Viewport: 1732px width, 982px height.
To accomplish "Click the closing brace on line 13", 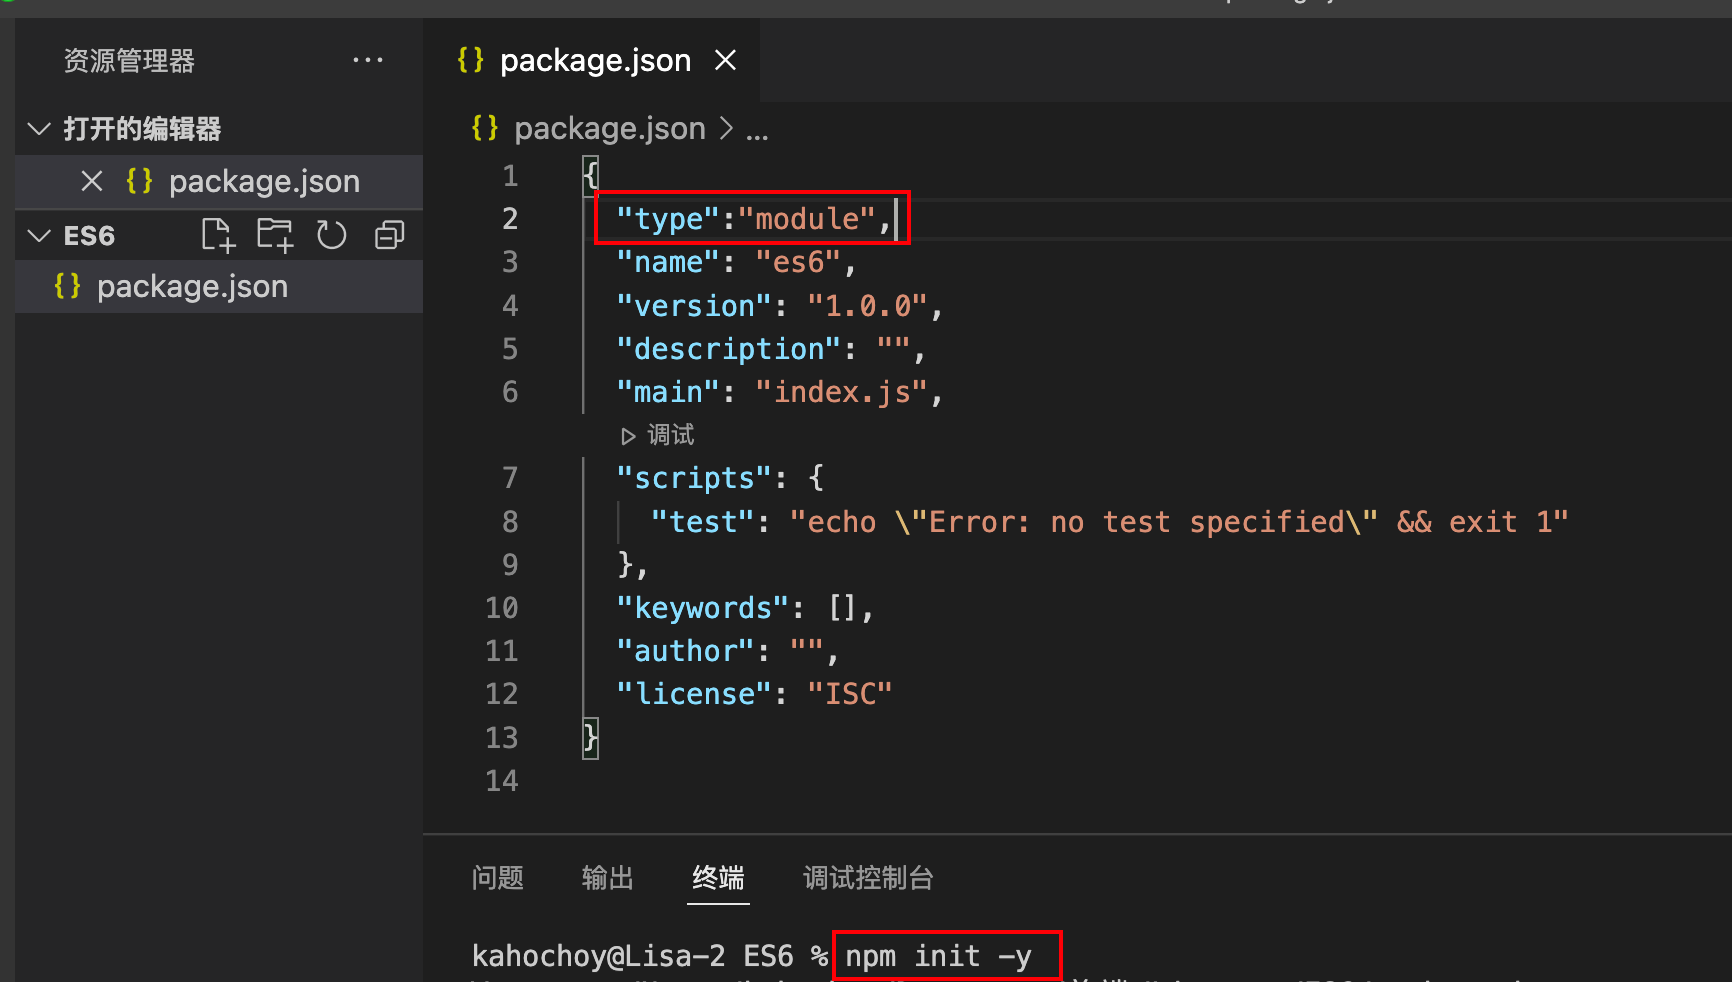I will [x=591, y=738].
